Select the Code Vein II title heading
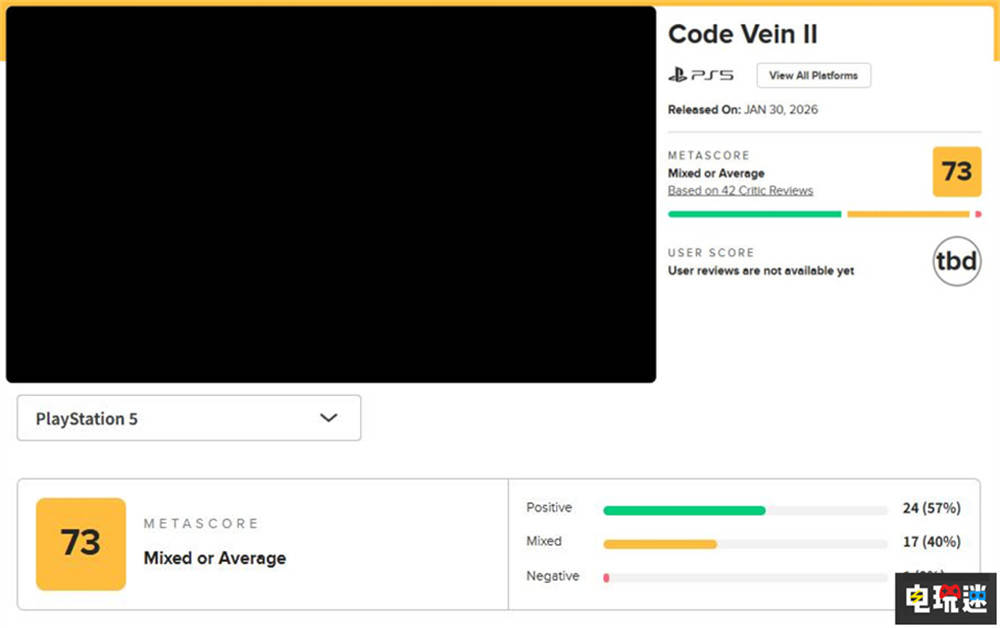 [x=742, y=34]
